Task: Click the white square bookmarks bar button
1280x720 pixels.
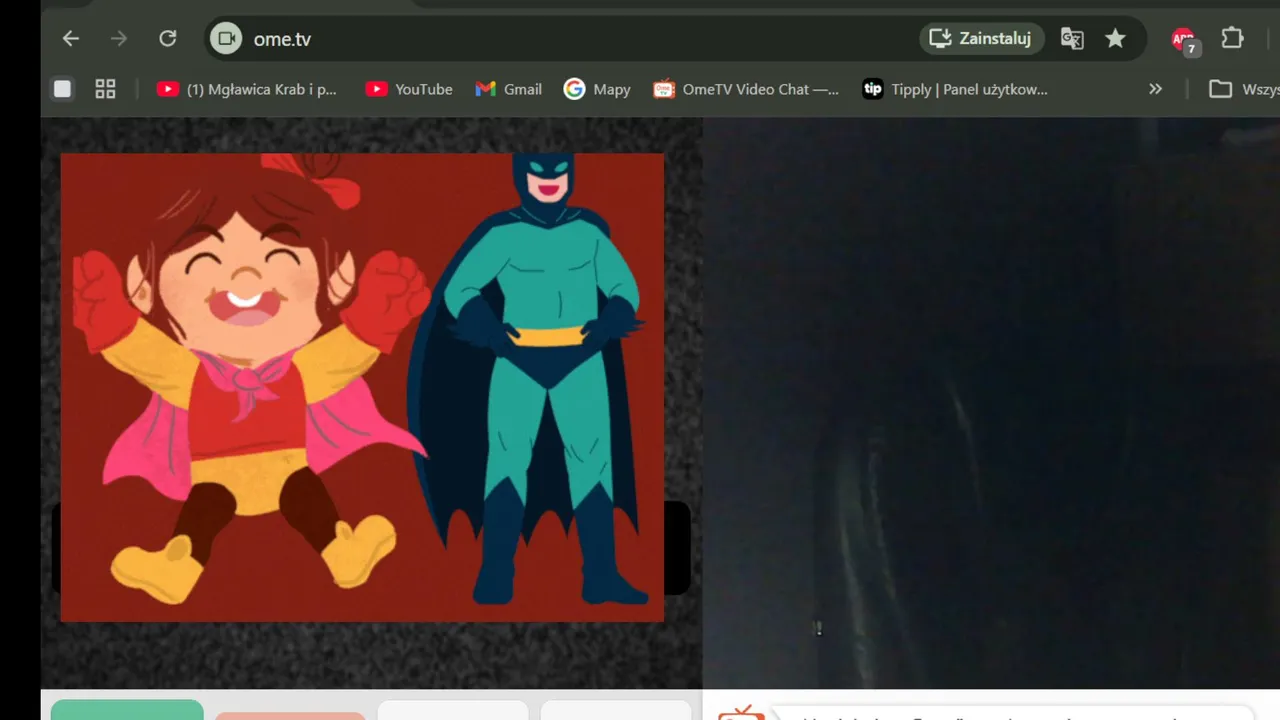Action: pyautogui.click(x=62, y=89)
